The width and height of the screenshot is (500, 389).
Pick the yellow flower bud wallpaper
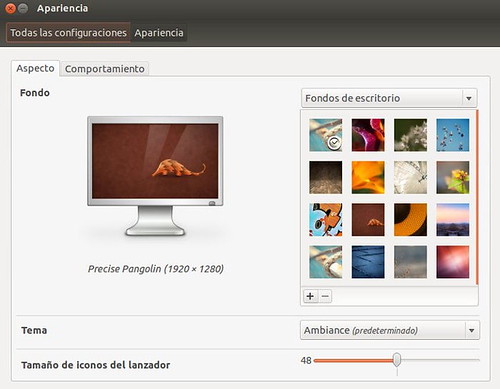[453, 177]
